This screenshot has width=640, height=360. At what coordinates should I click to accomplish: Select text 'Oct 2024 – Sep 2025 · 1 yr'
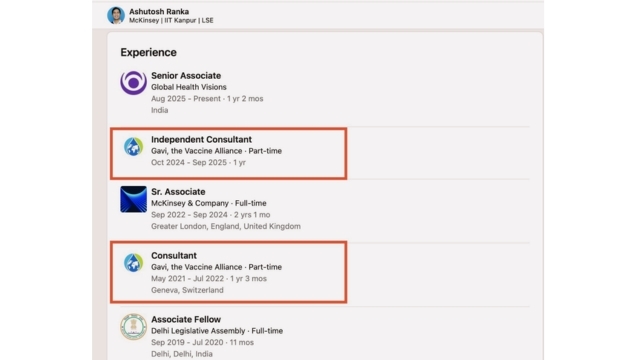(x=198, y=162)
